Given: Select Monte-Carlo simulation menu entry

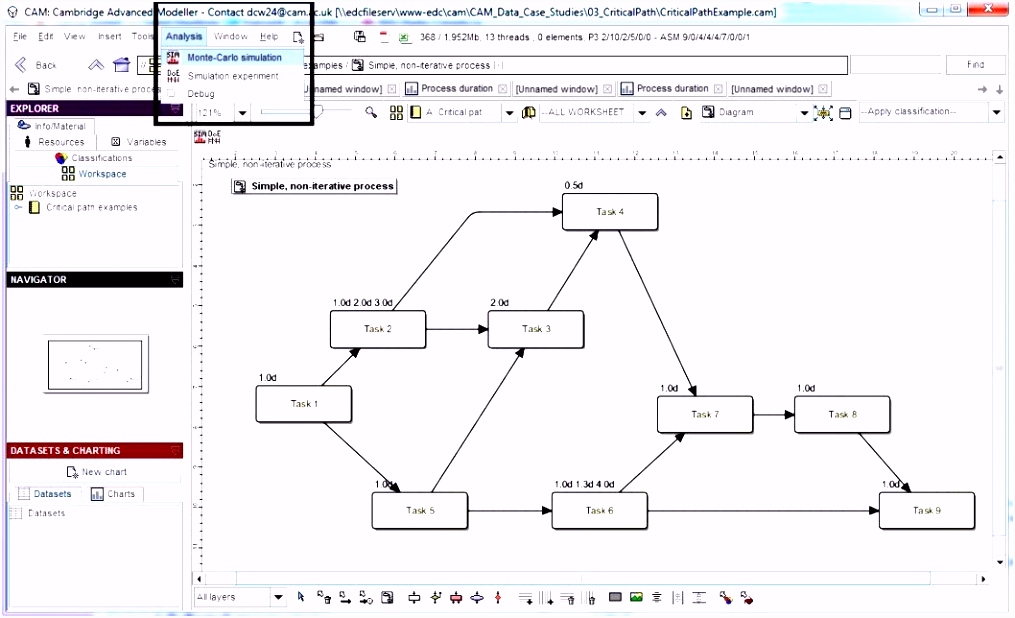Looking at the screenshot, I should pyautogui.click(x=234, y=58).
